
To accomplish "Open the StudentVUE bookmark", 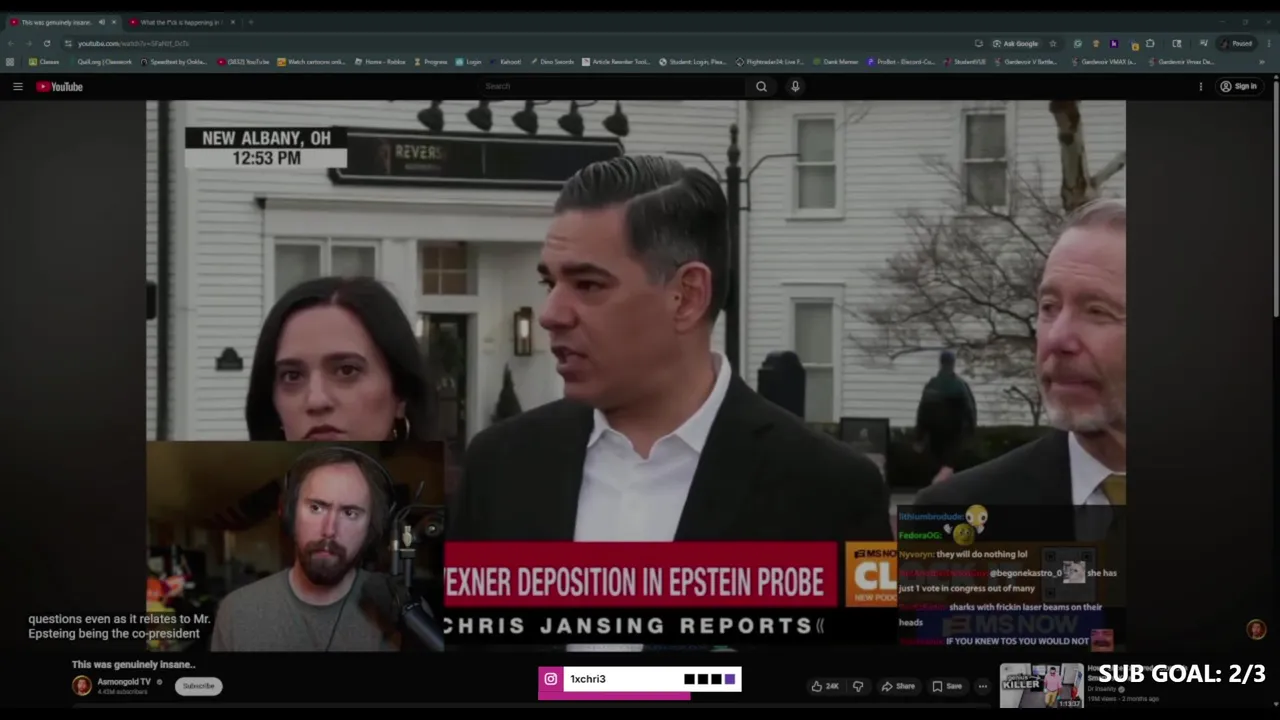I will coord(964,62).
